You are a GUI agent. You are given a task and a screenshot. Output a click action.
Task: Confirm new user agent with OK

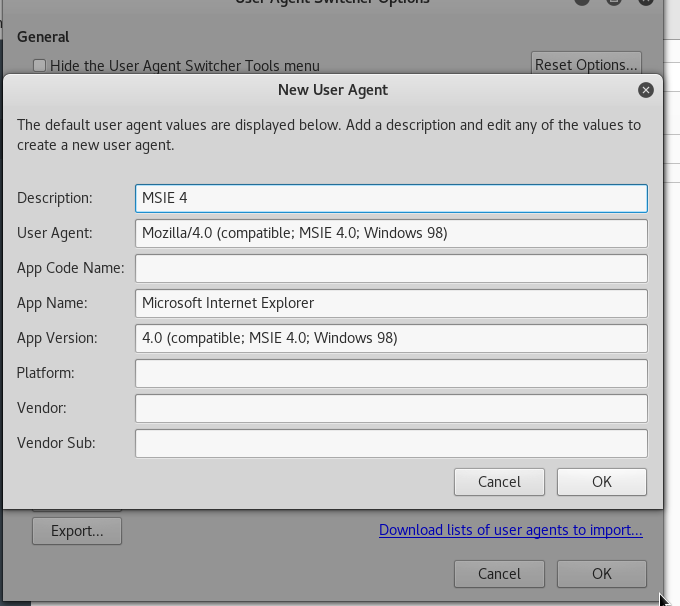(x=601, y=482)
